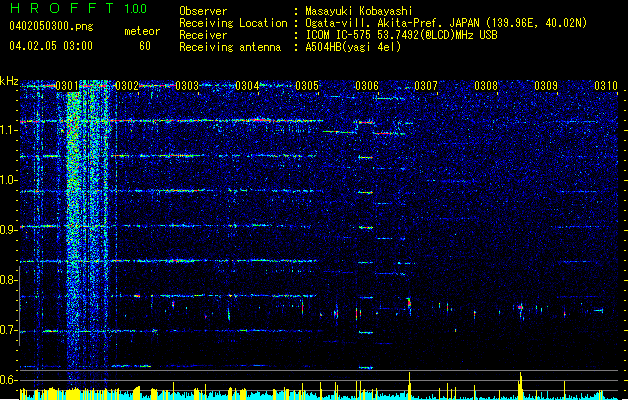
Task: Click the 1.1 kHz axis label
Action: point(9,130)
